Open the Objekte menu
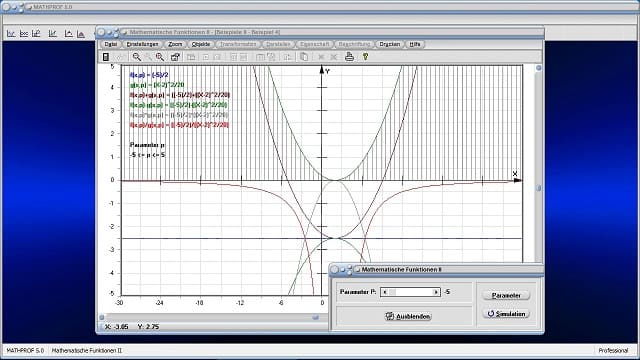Image resolution: width=640 pixels, height=360 pixels. (x=201, y=44)
